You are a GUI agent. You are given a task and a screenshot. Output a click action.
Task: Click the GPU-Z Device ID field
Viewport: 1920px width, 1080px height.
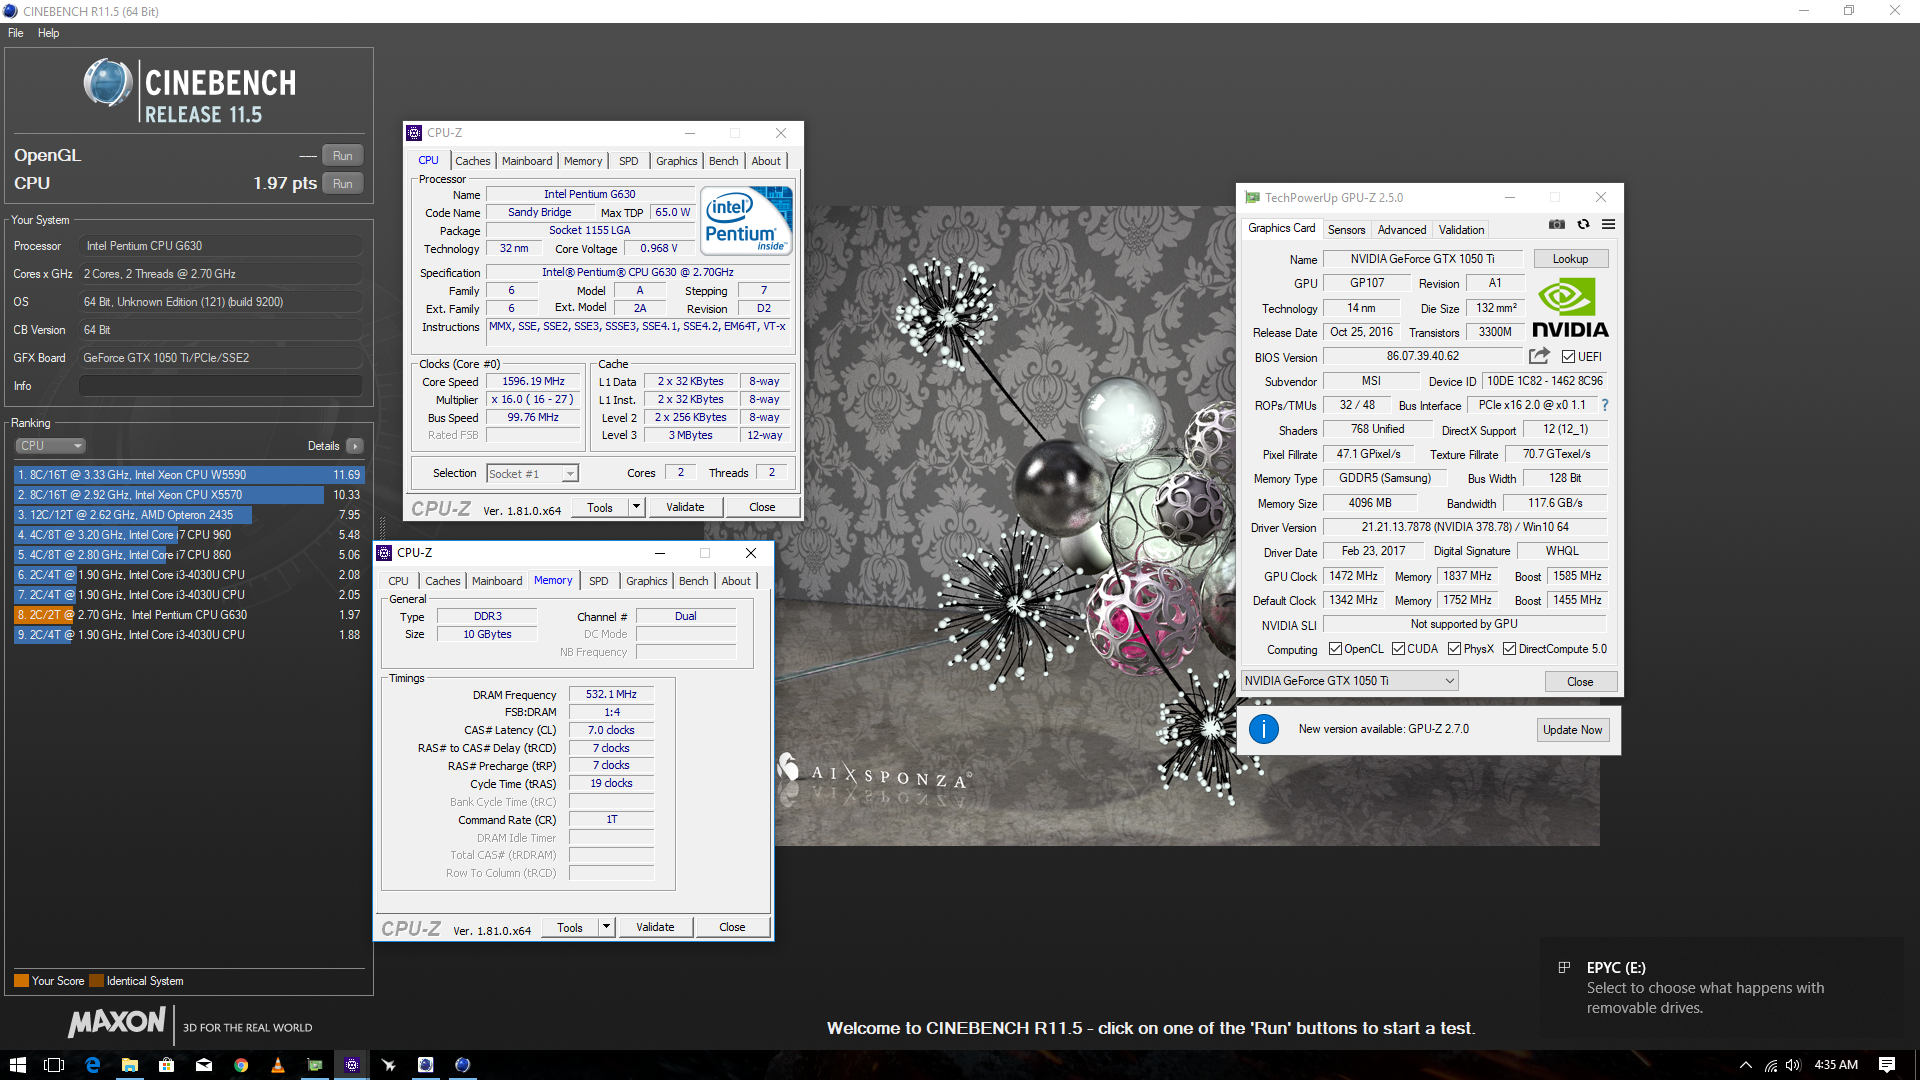coord(1545,381)
